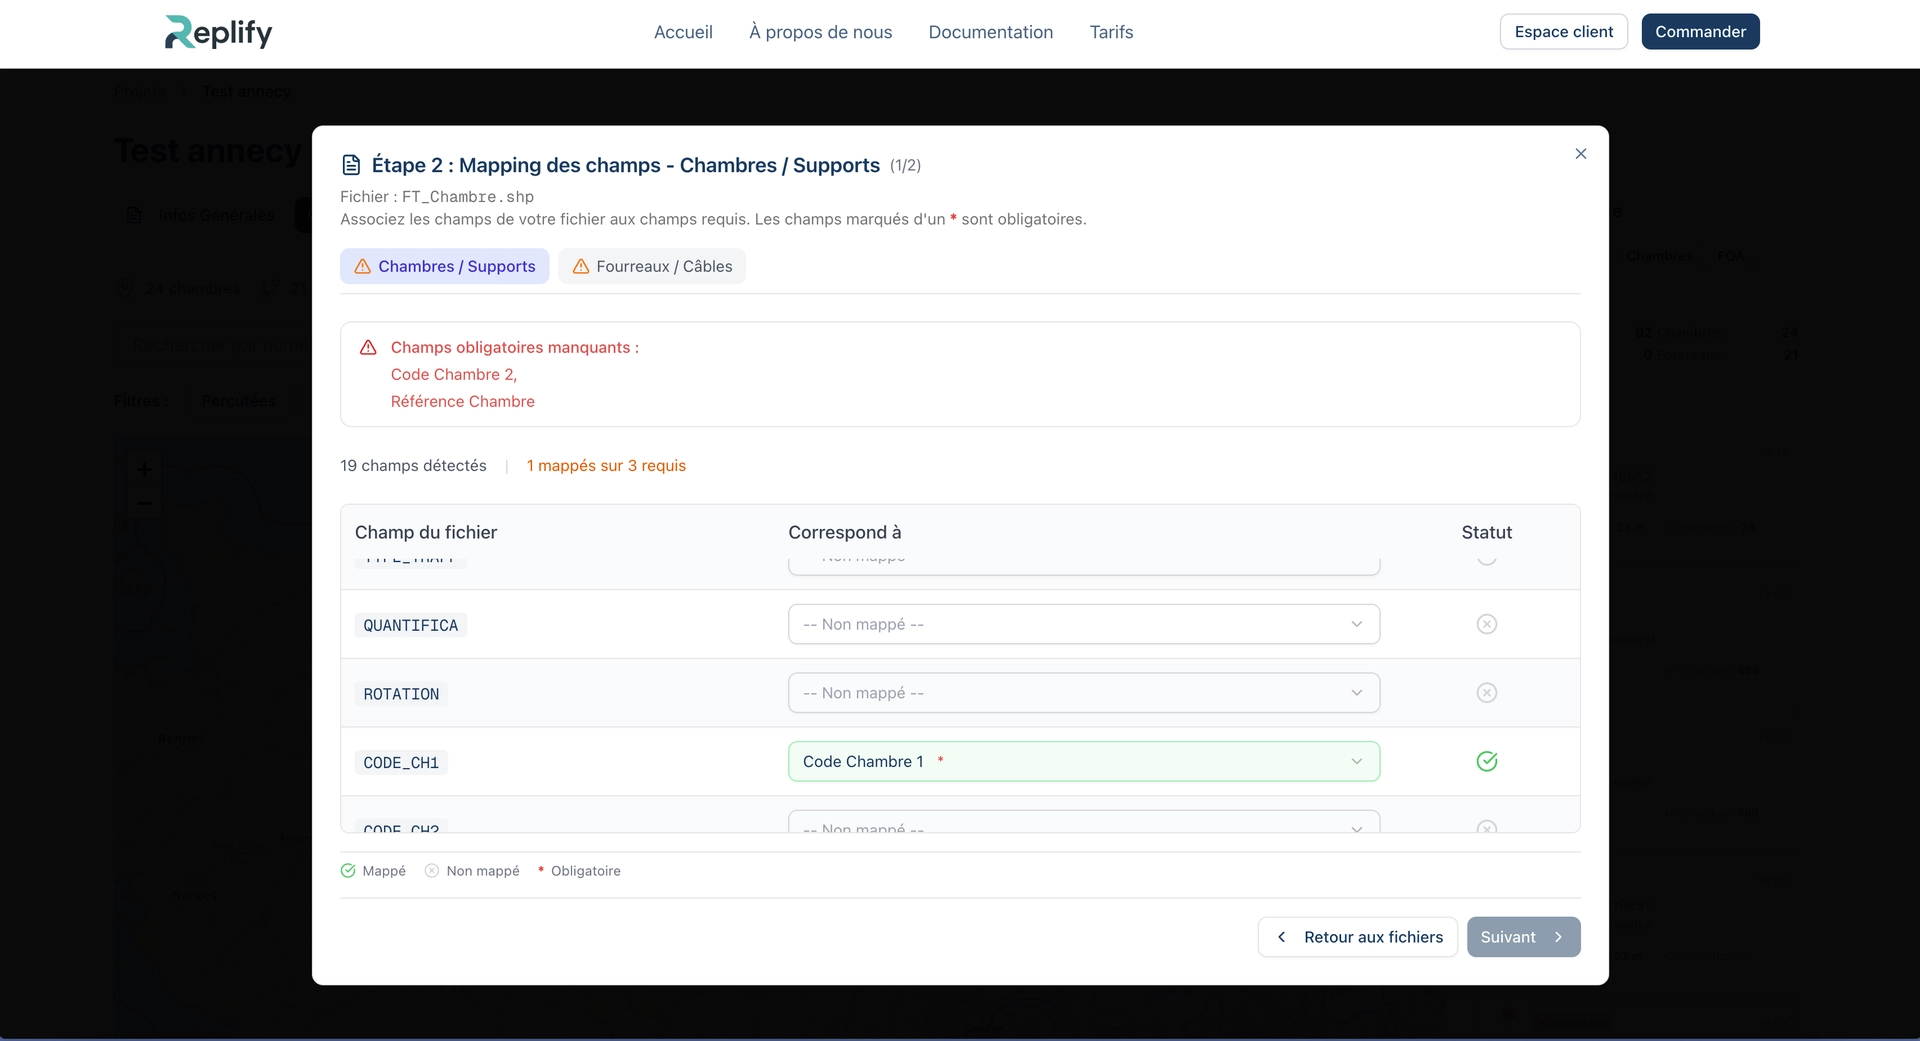
Task: Click the Non mappé legend icon
Action: [432, 871]
